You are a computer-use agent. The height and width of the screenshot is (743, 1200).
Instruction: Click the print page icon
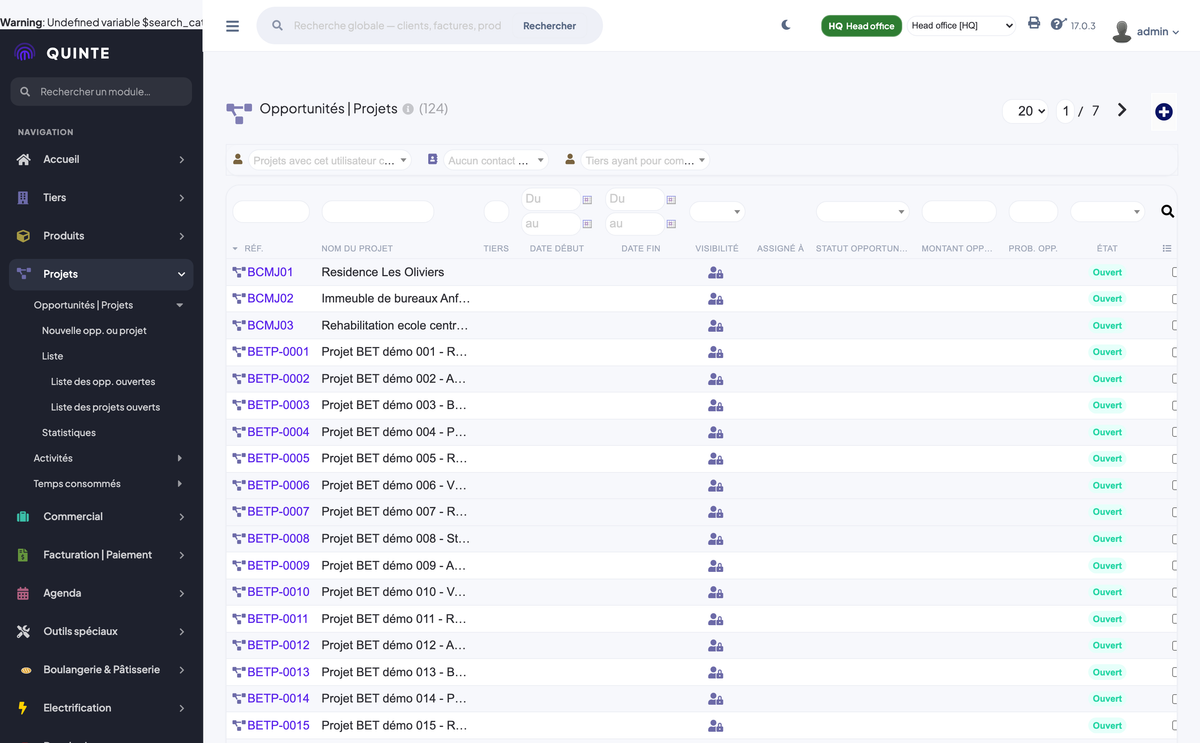[x=1034, y=23]
